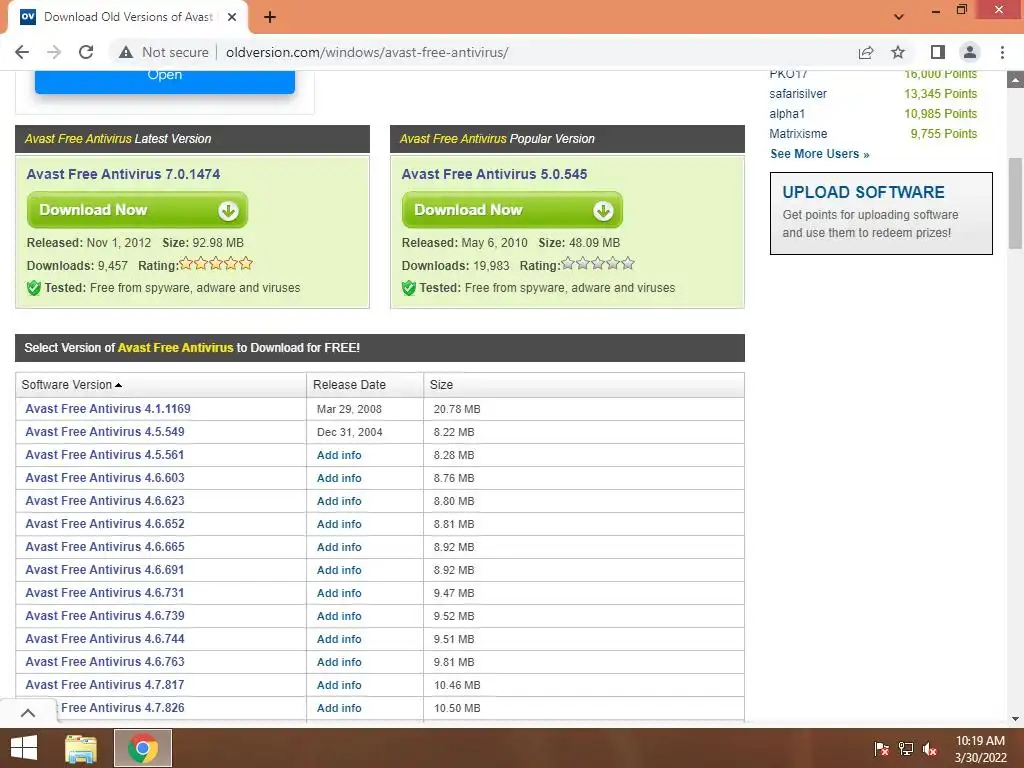Image resolution: width=1024 pixels, height=768 pixels.
Task: Rate the 5.0.545 version with stars
Action: click(598, 264)
